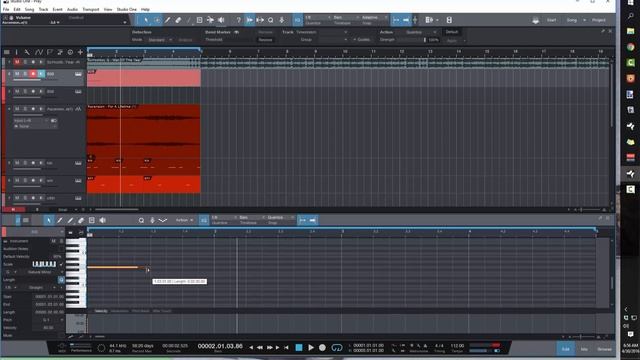This screenshot has width=640, height=360.
Task: Click the Record button in the transport
Action: (322, 347)
